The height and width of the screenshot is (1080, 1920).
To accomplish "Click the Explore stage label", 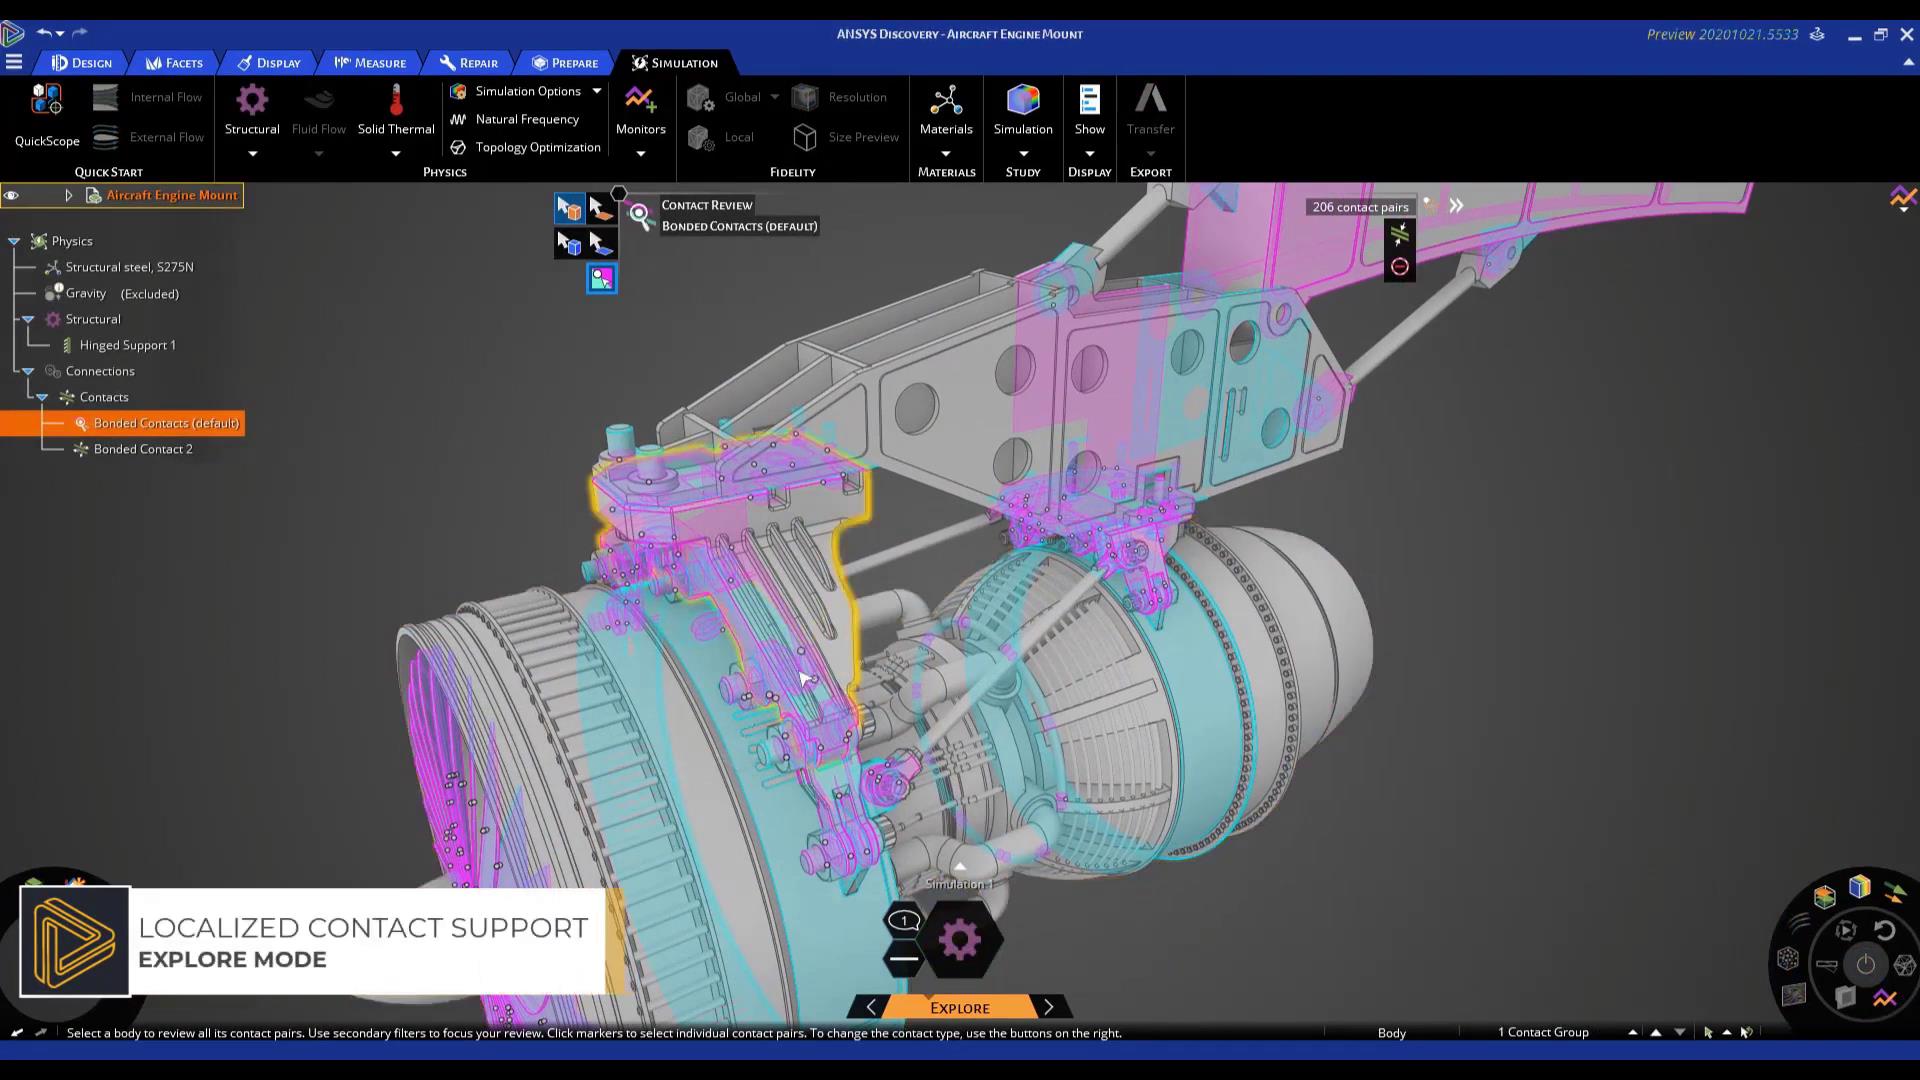I will point(959,1008).
